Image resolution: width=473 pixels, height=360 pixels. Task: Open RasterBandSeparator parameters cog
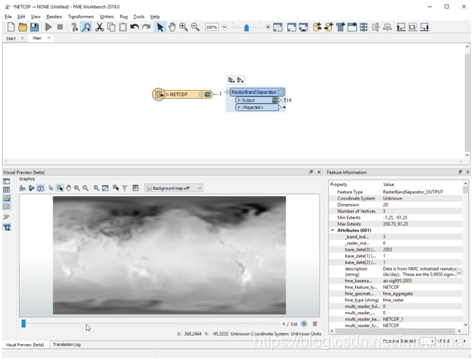281,92
